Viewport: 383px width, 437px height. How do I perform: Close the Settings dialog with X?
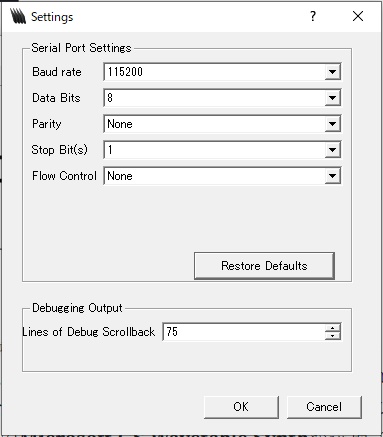point(358,16)
